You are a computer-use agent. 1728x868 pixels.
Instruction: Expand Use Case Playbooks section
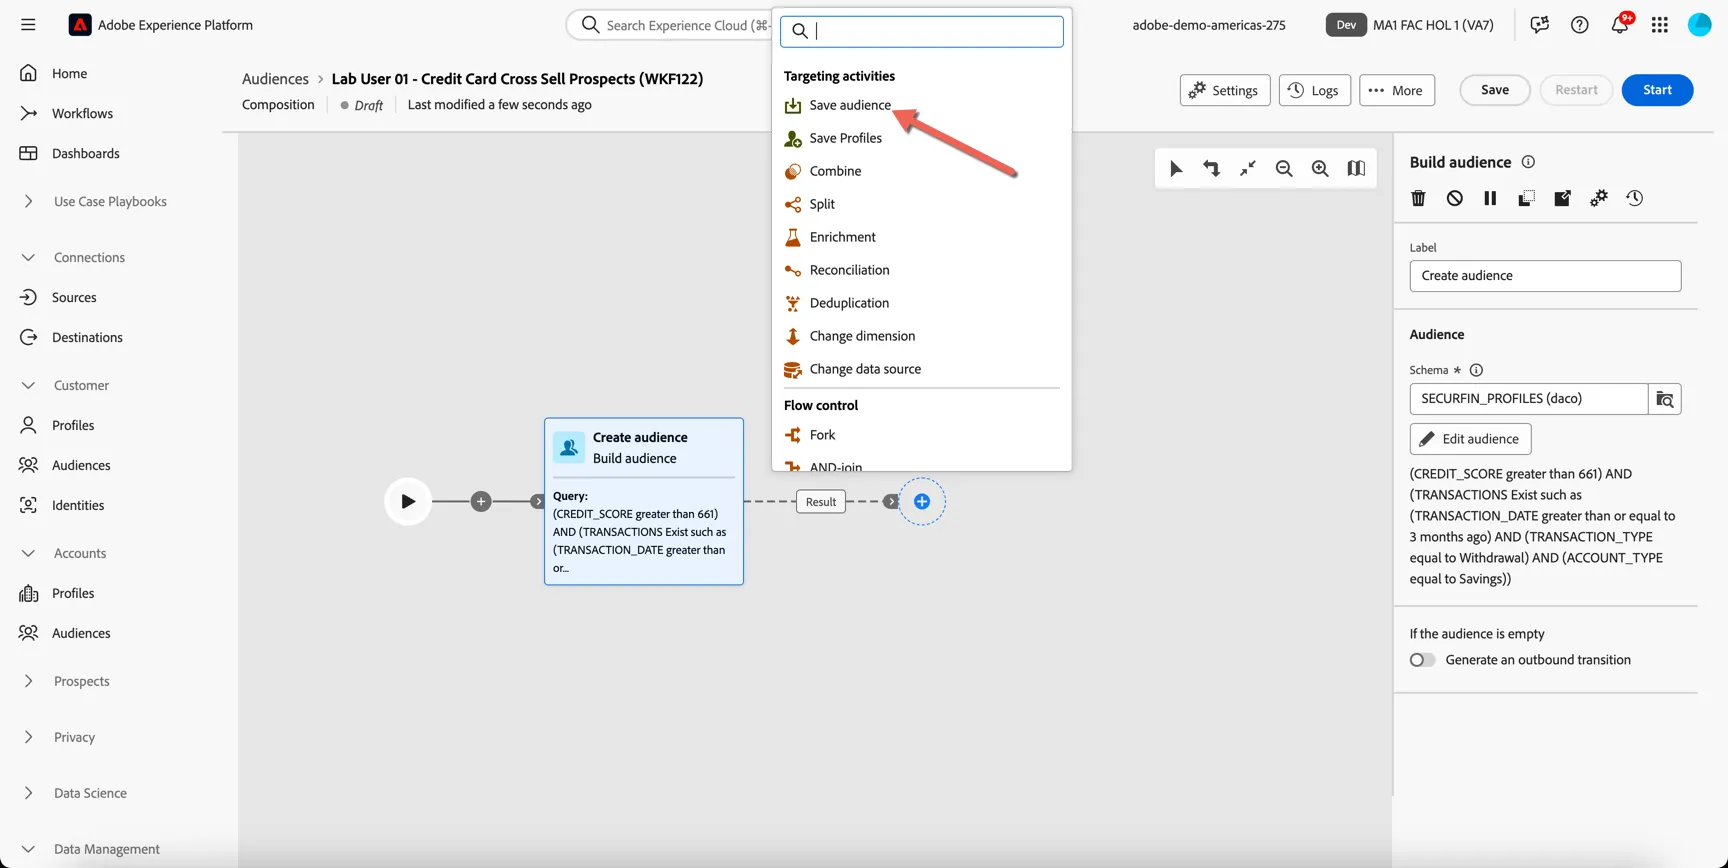(x=28, y=201)
